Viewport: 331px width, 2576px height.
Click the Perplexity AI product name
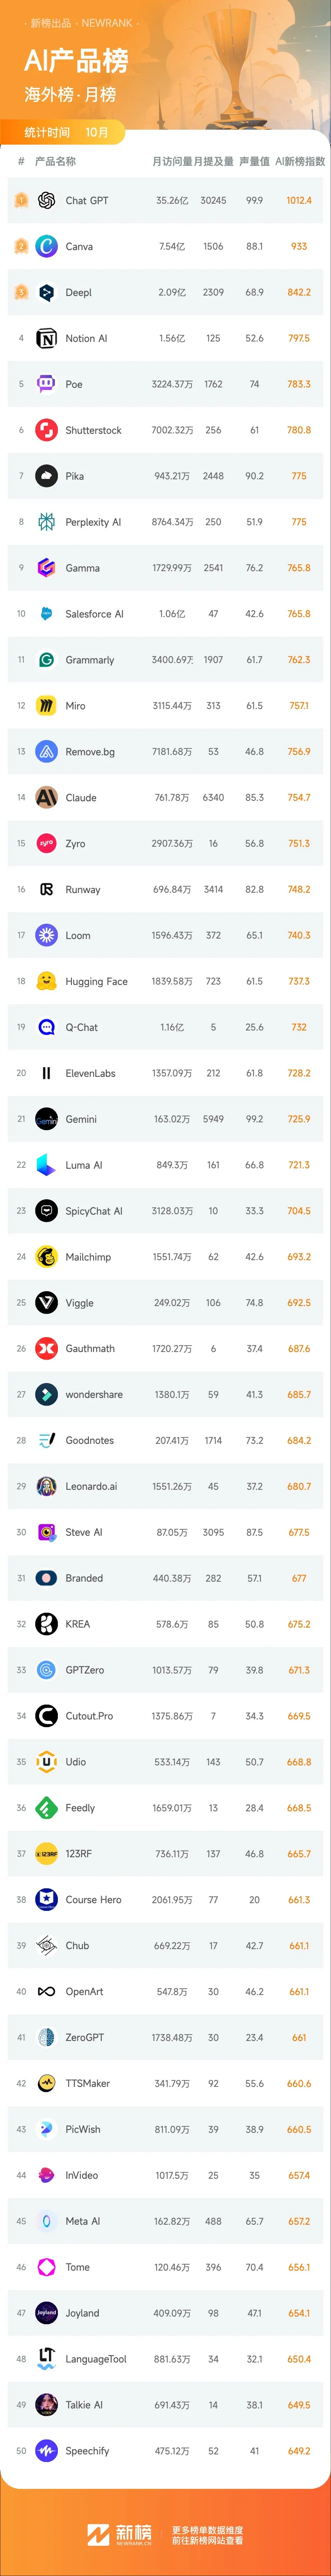(x=93, y=522)
